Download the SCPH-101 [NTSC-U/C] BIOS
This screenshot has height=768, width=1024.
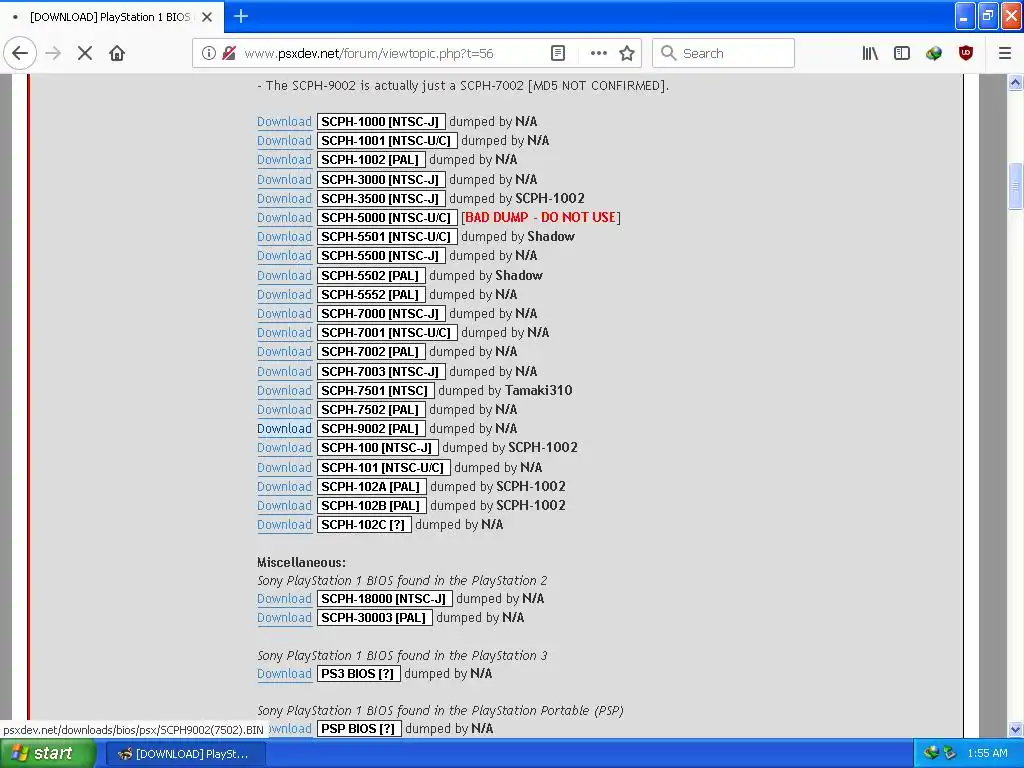[284, 467]
